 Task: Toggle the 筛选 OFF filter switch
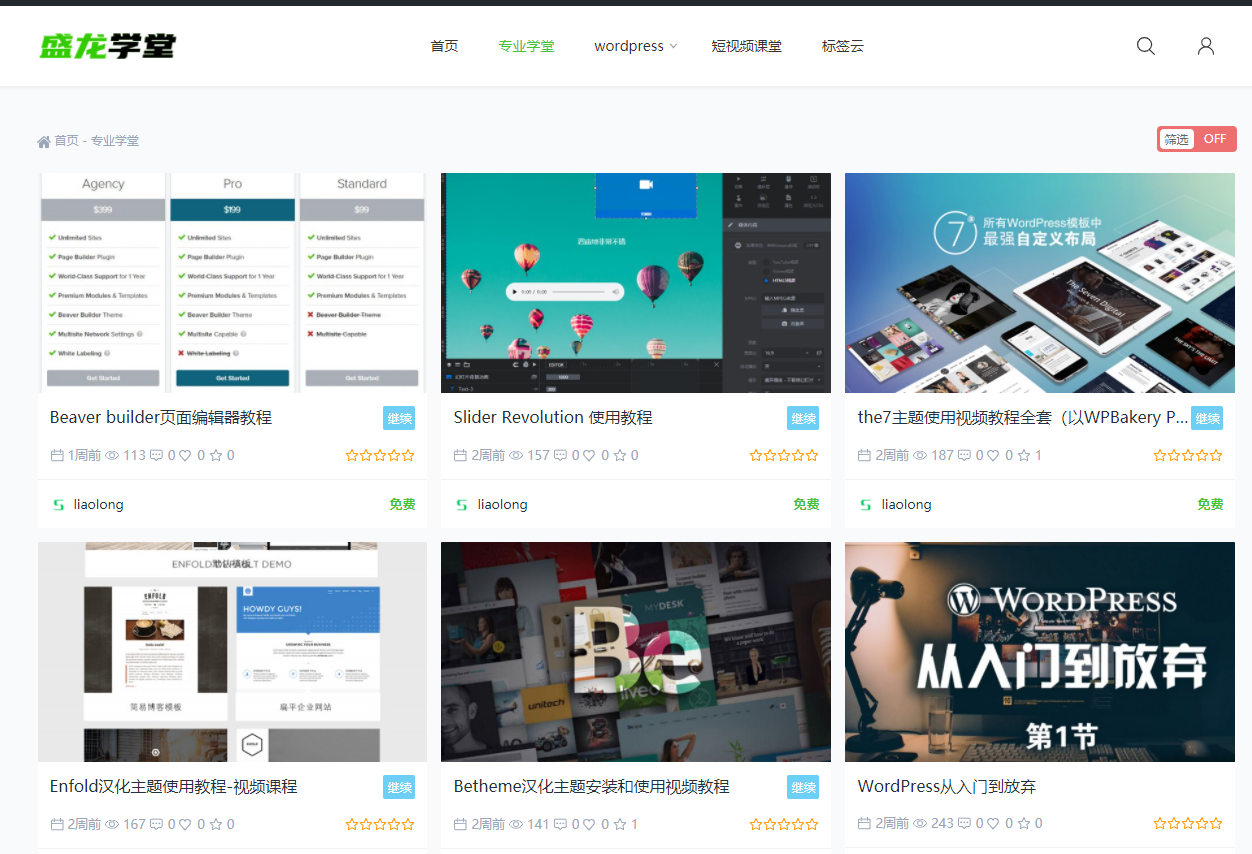point(1197,139)
